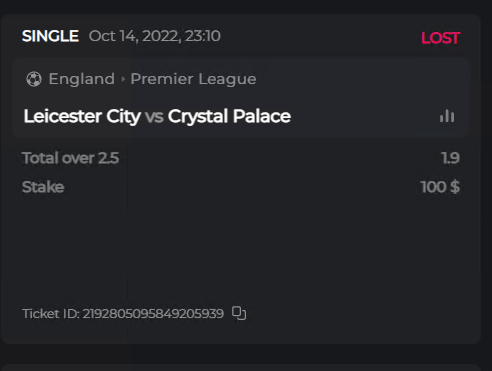The height and width of the screenshot is (371, 492).
Task: Open the Leicester City vs Crystal Palace match card
Action: [x=241, y=98]
